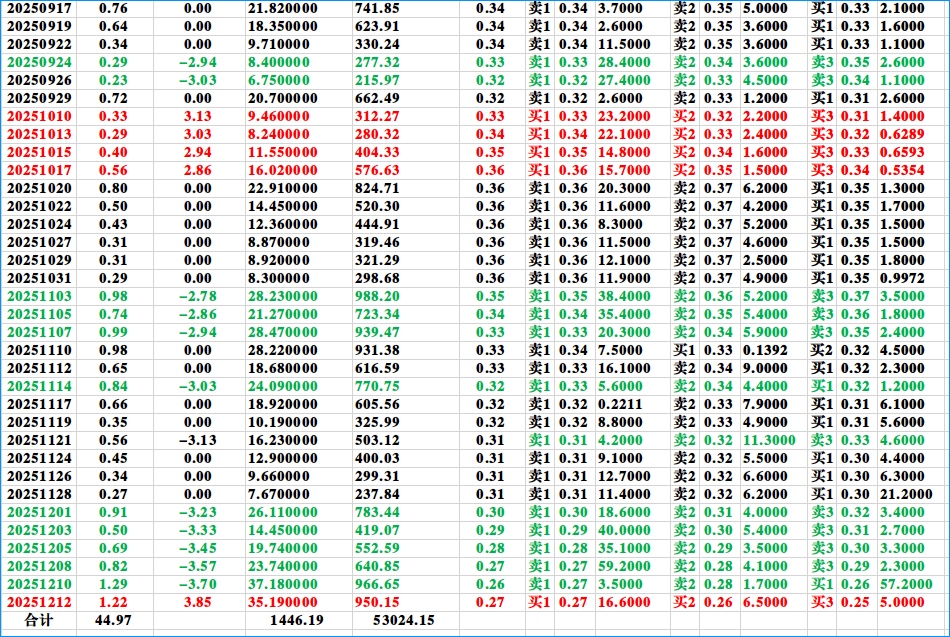Screen dimensions: 950x637
Task: Select green date 20250924
Action: (39, 62)
